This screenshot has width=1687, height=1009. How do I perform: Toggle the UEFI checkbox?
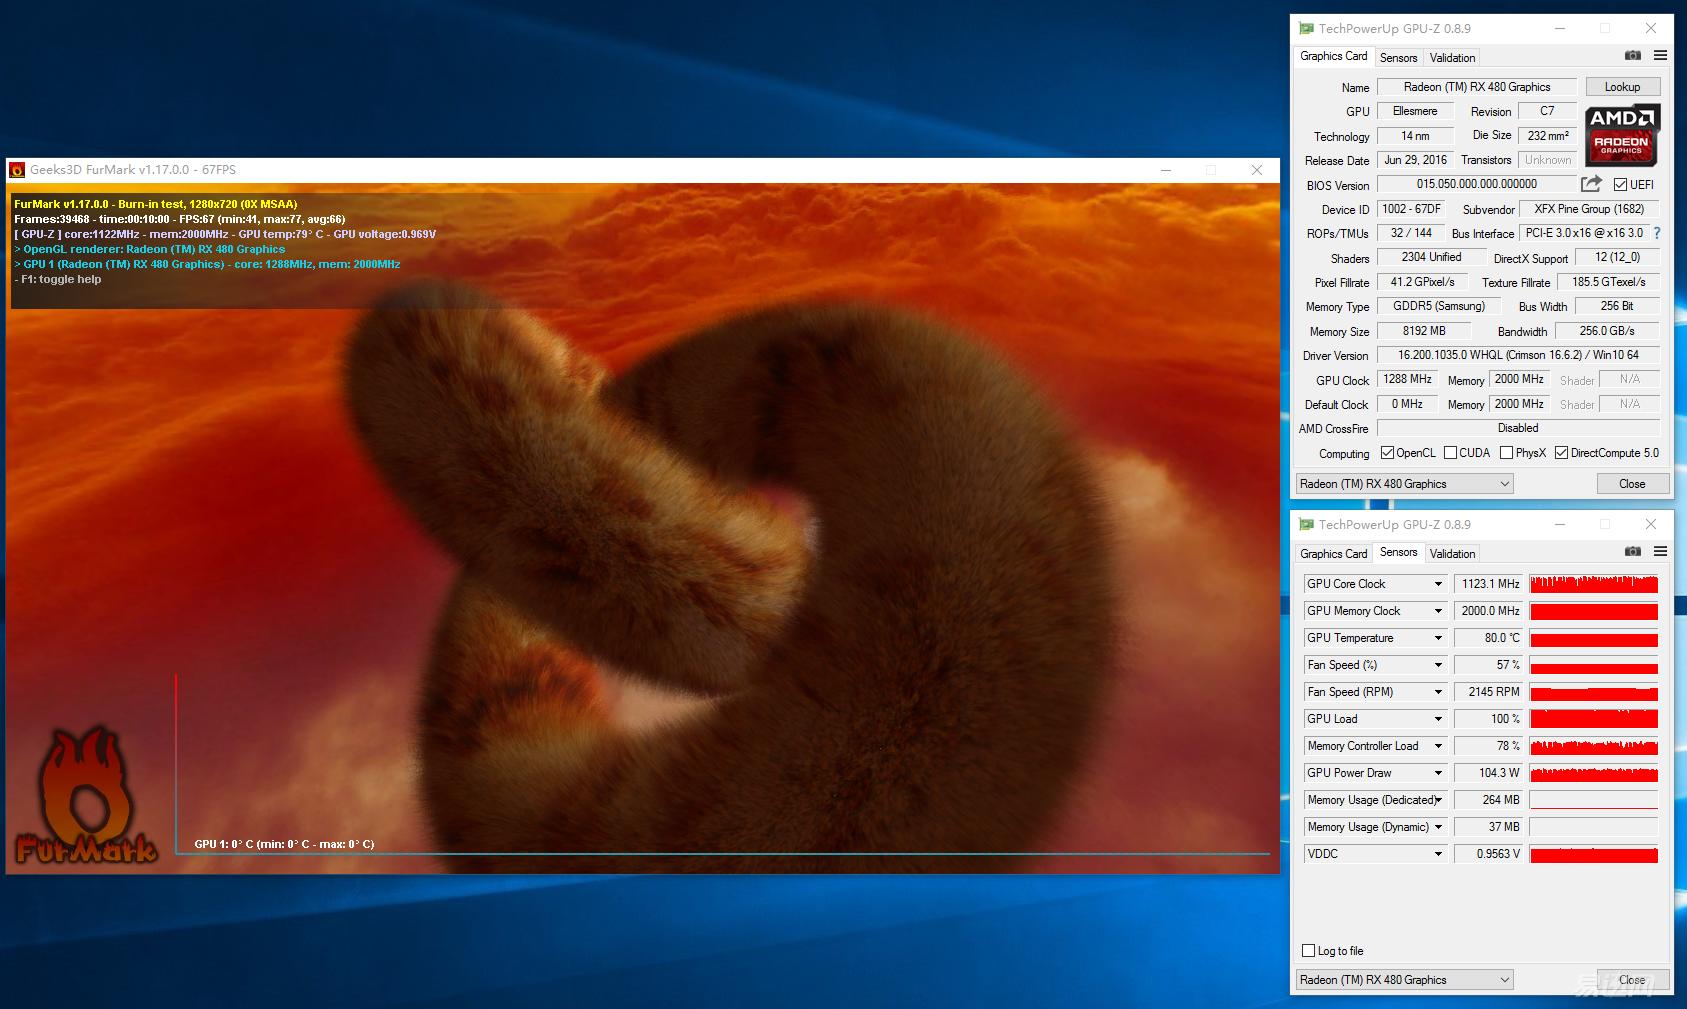(x=1620, y=185)
